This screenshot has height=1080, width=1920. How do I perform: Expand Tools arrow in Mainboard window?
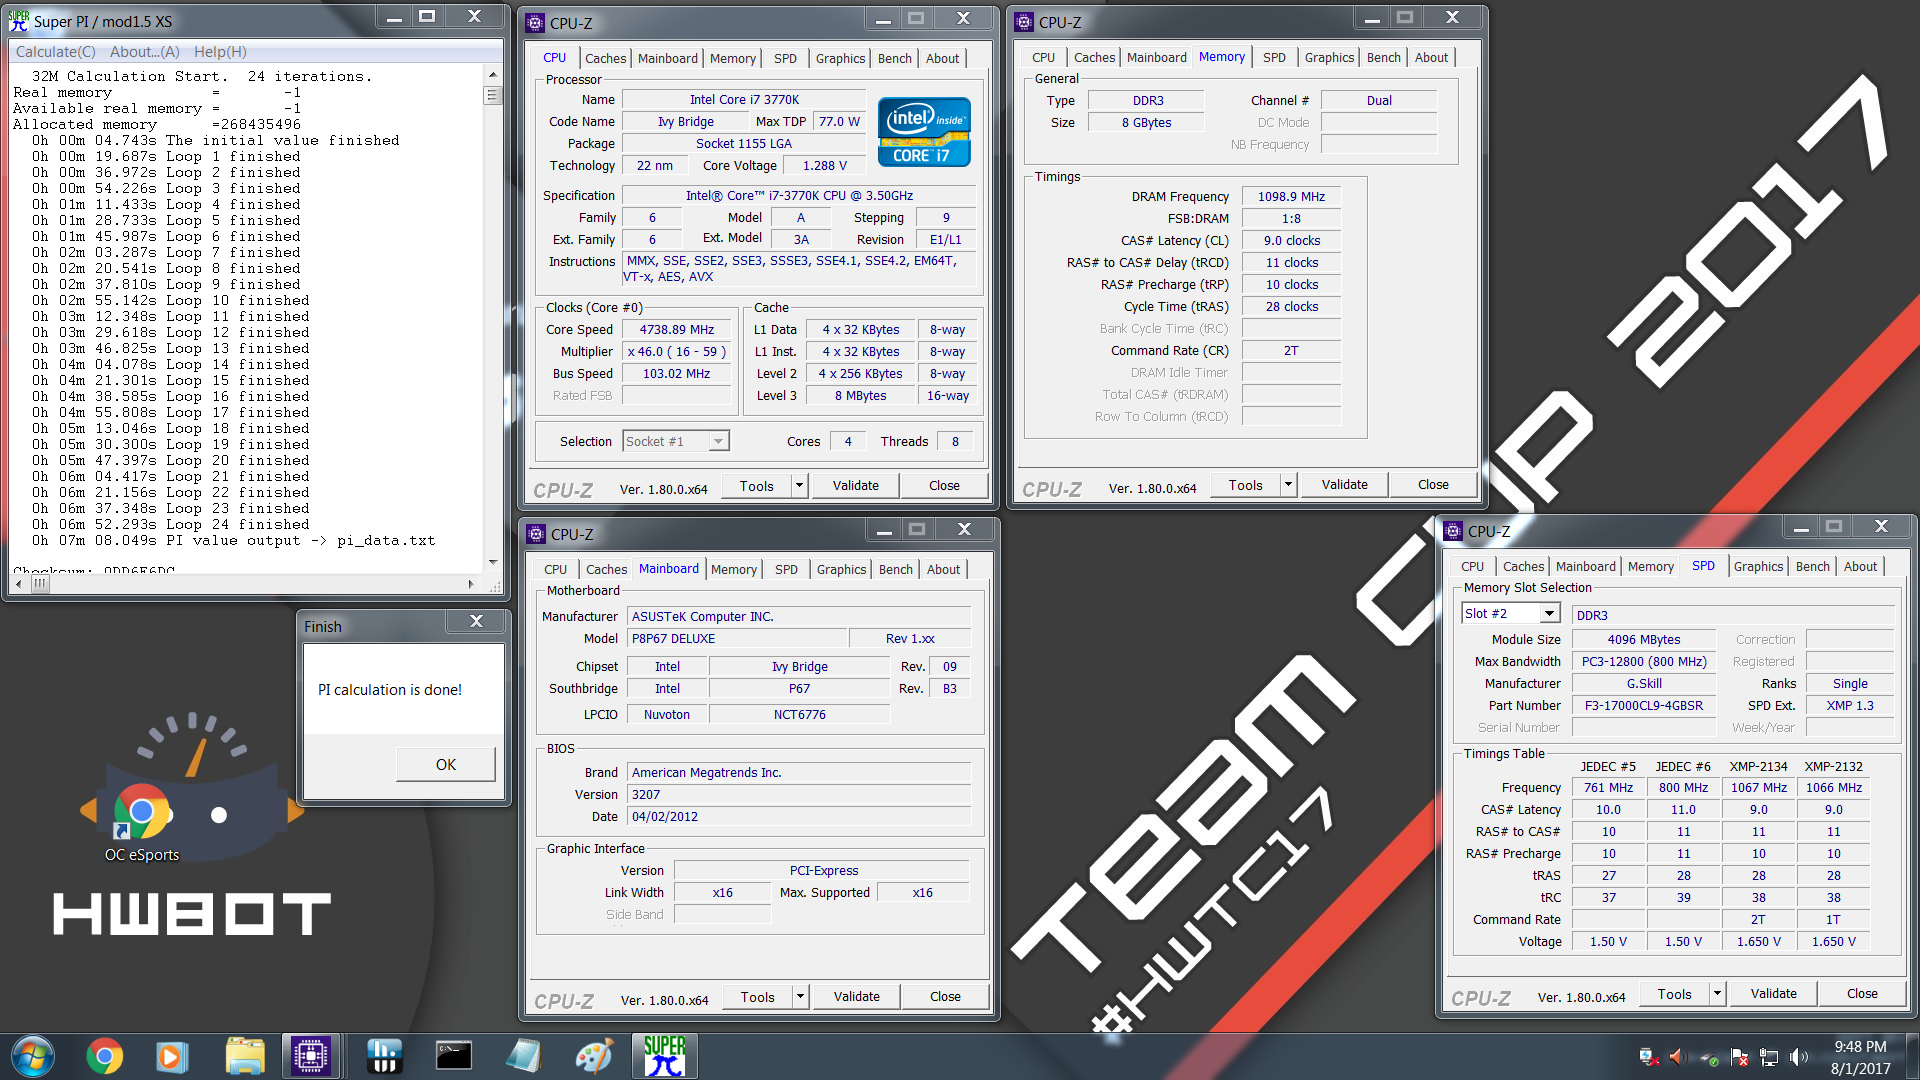(800, 997)
